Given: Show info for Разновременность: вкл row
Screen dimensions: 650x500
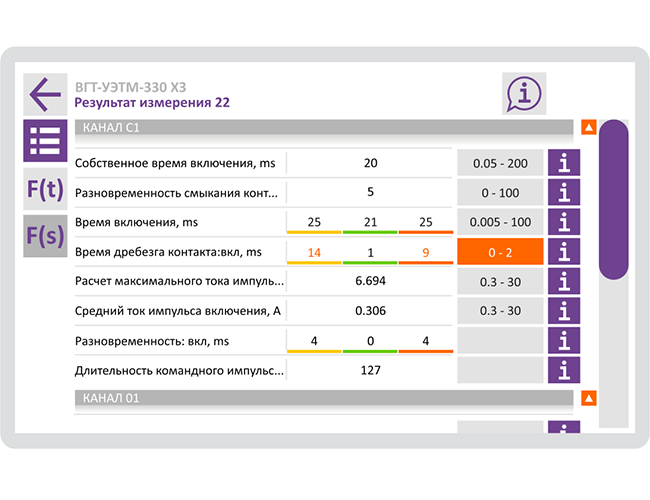Looking at the screenshot, I should 564,340.
